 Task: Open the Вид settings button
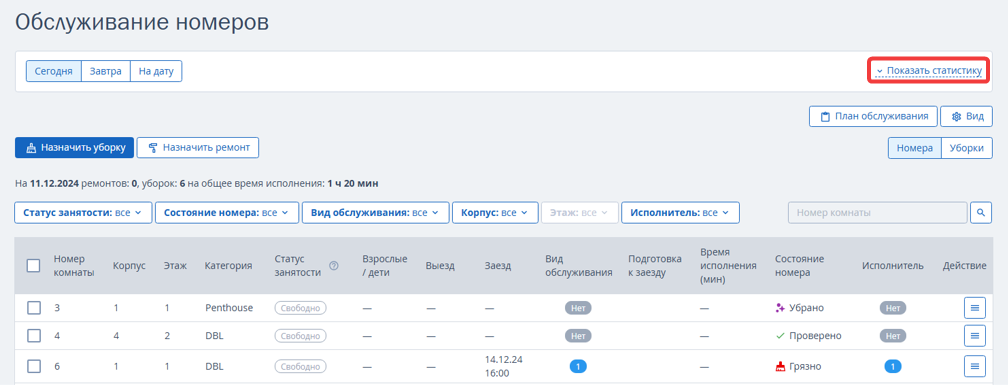(966, 116)
